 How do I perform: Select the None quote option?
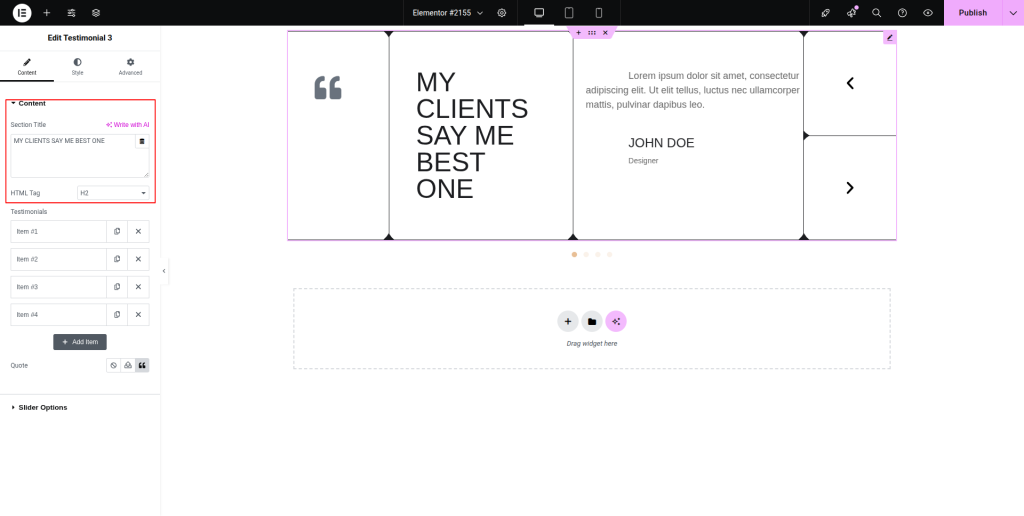click(114, 365)
